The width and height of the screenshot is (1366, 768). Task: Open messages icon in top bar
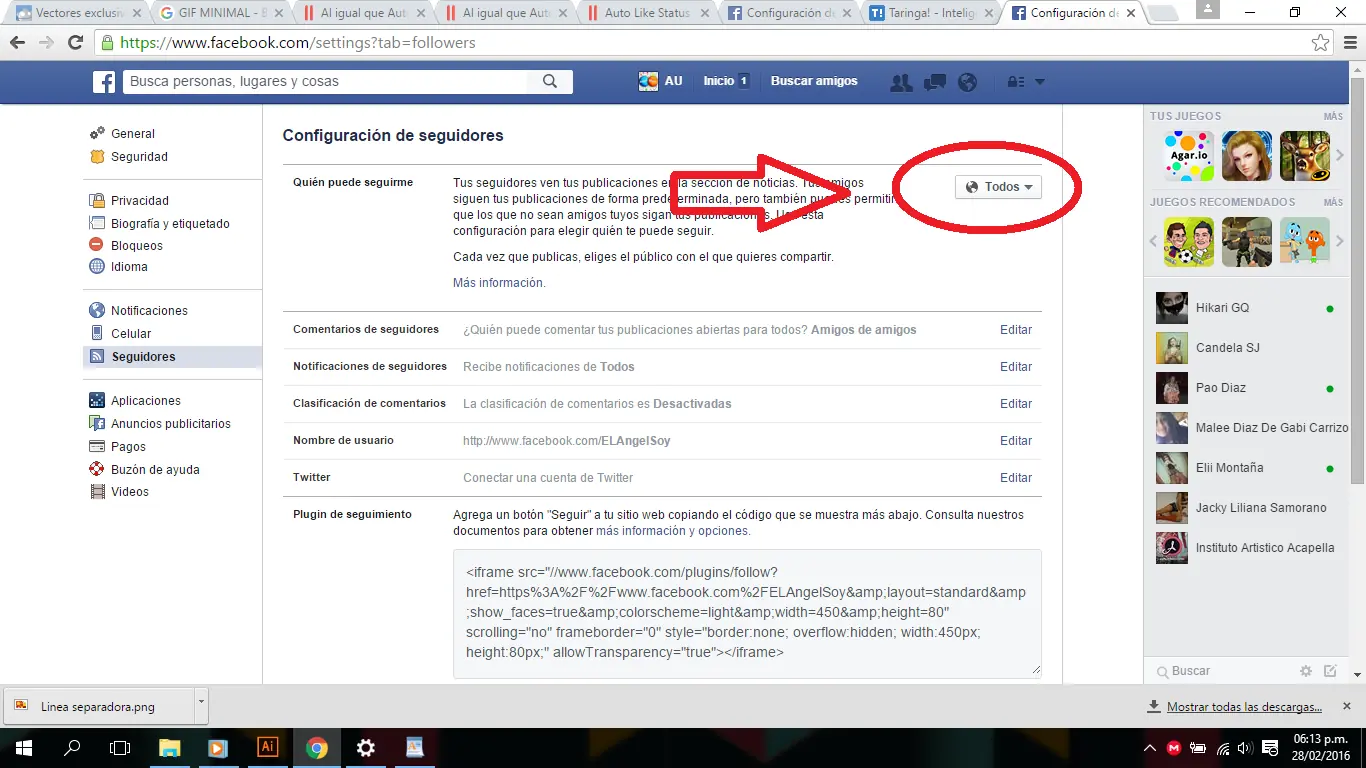[x=935, y=82]
